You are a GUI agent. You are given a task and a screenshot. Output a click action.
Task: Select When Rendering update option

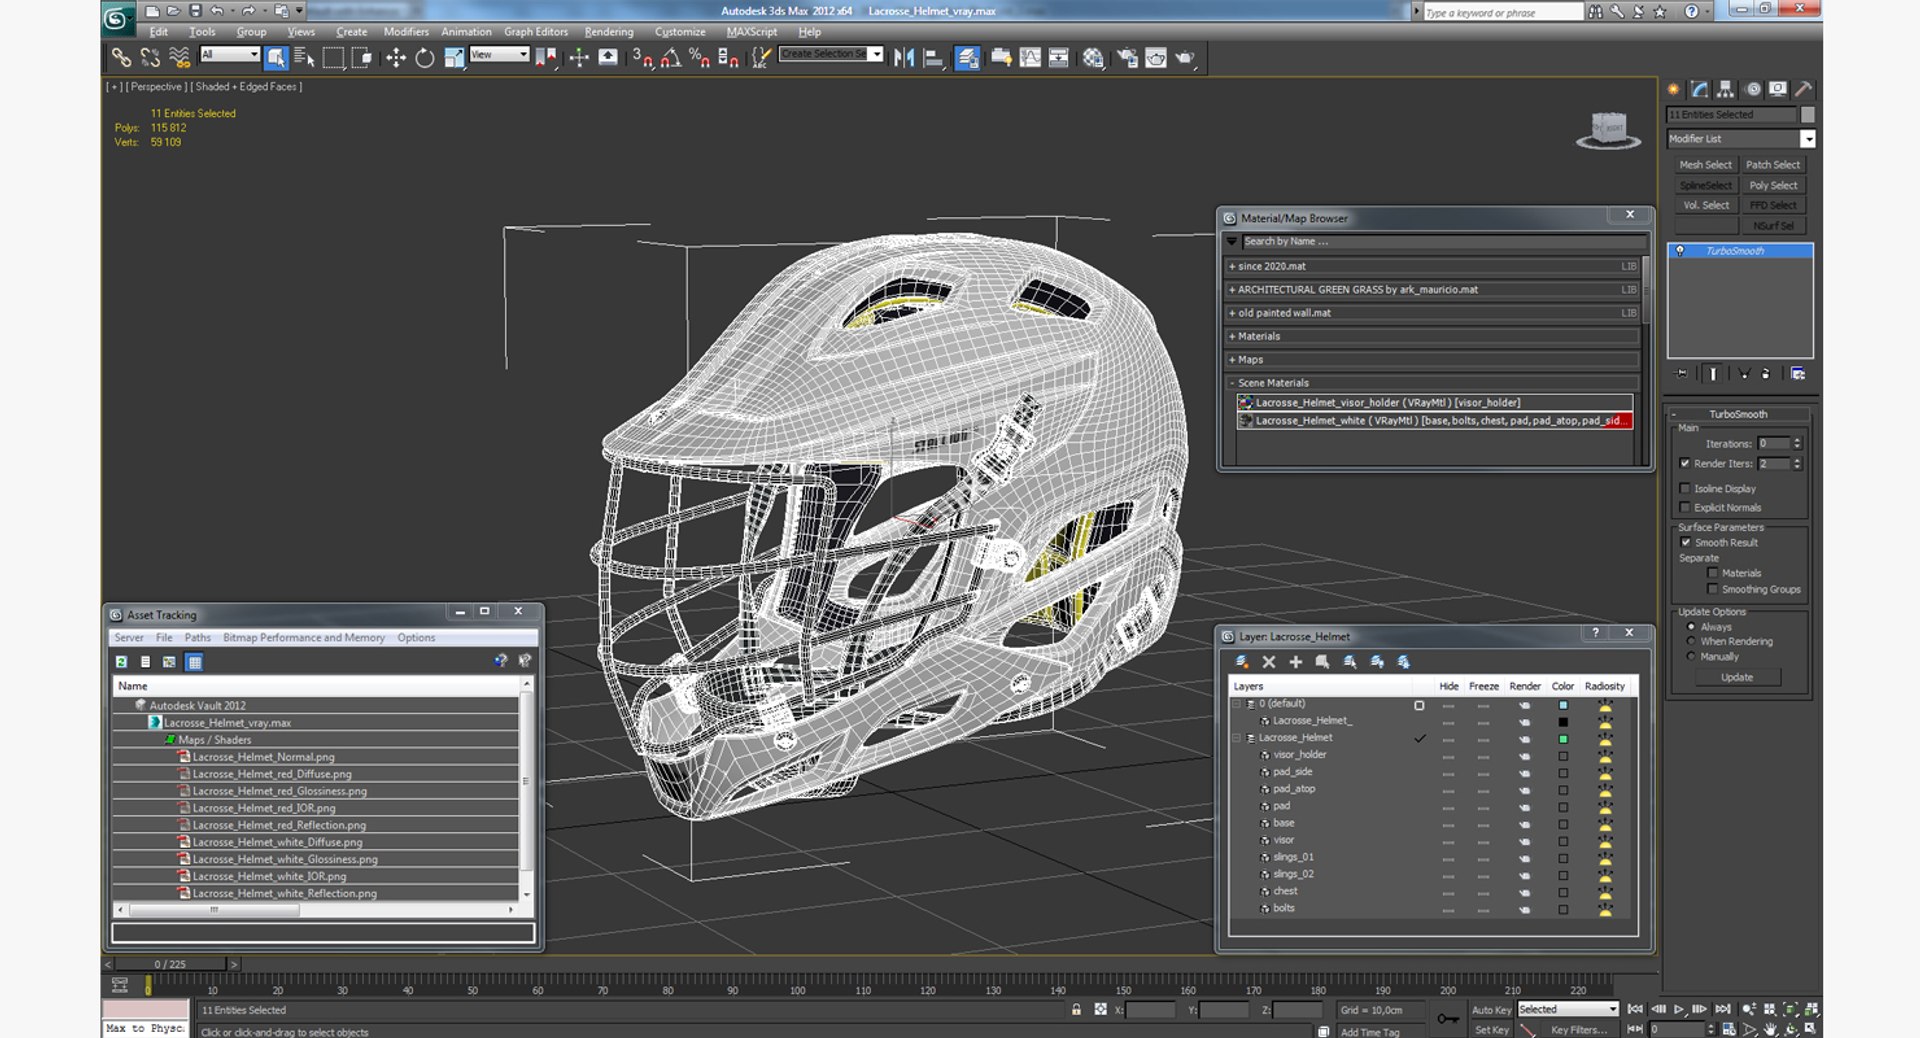click(1691, 641)
